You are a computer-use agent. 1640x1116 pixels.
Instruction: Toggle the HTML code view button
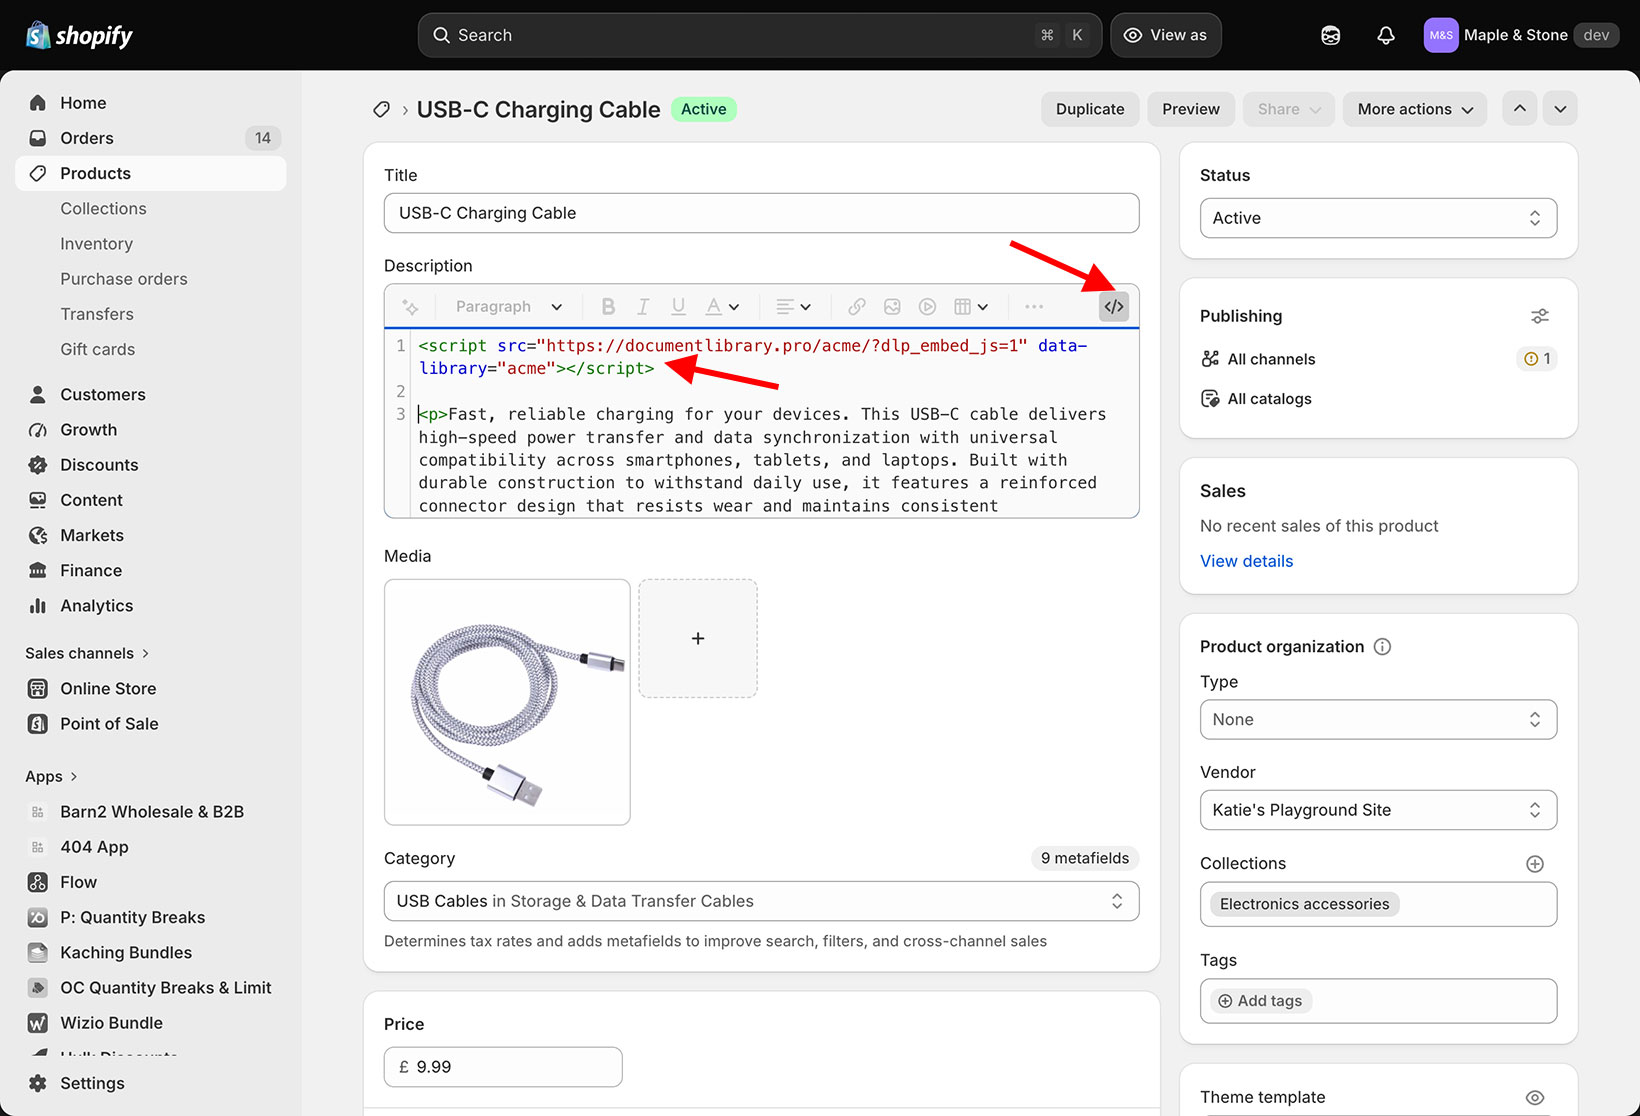tap(1114, 306)
